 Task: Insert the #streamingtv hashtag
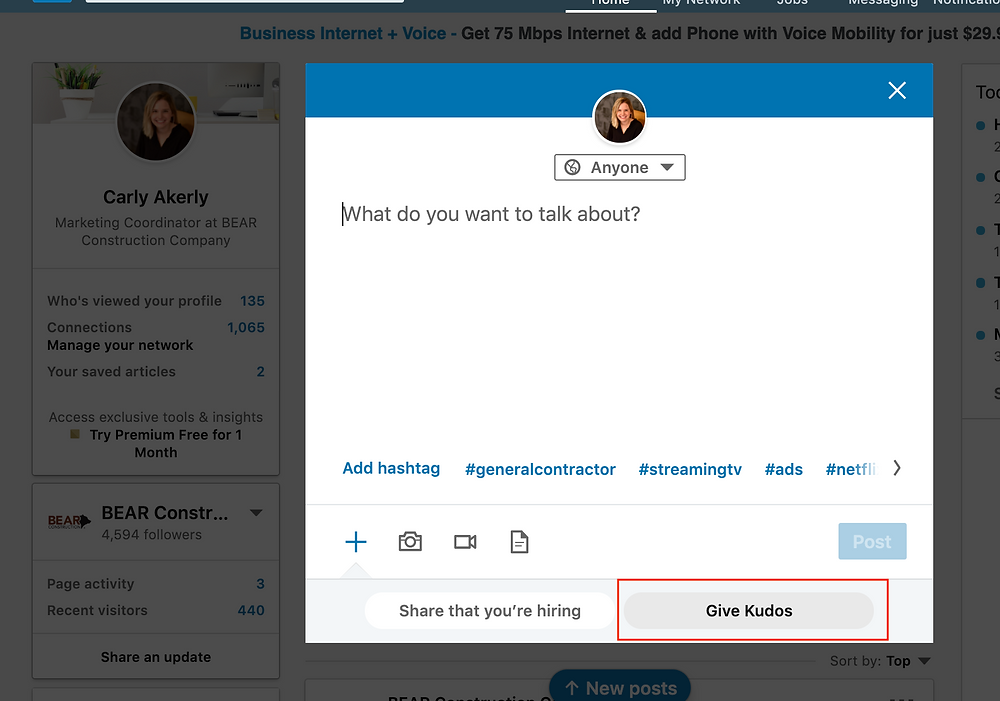[690, 469]
